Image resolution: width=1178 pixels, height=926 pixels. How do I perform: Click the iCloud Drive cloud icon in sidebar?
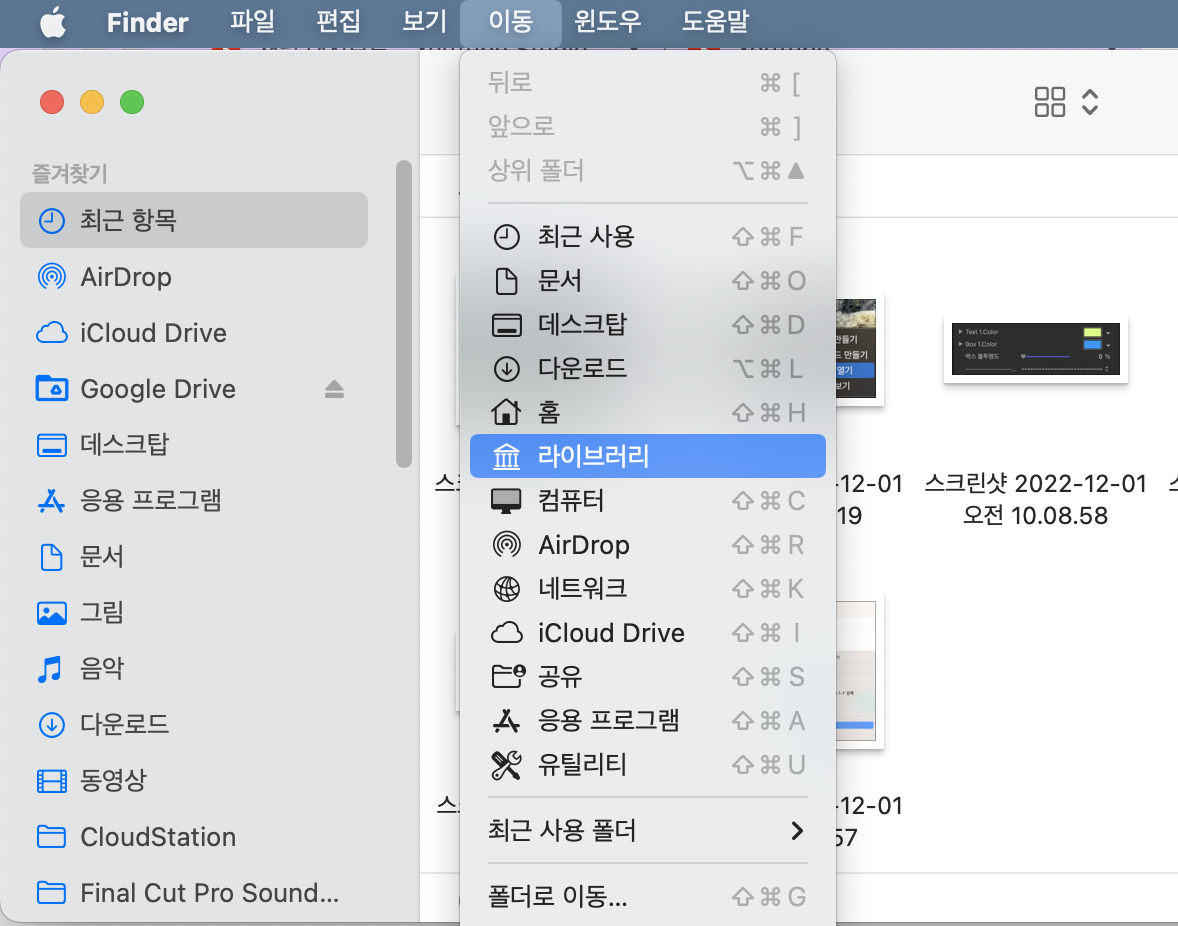tap(52, 333)
